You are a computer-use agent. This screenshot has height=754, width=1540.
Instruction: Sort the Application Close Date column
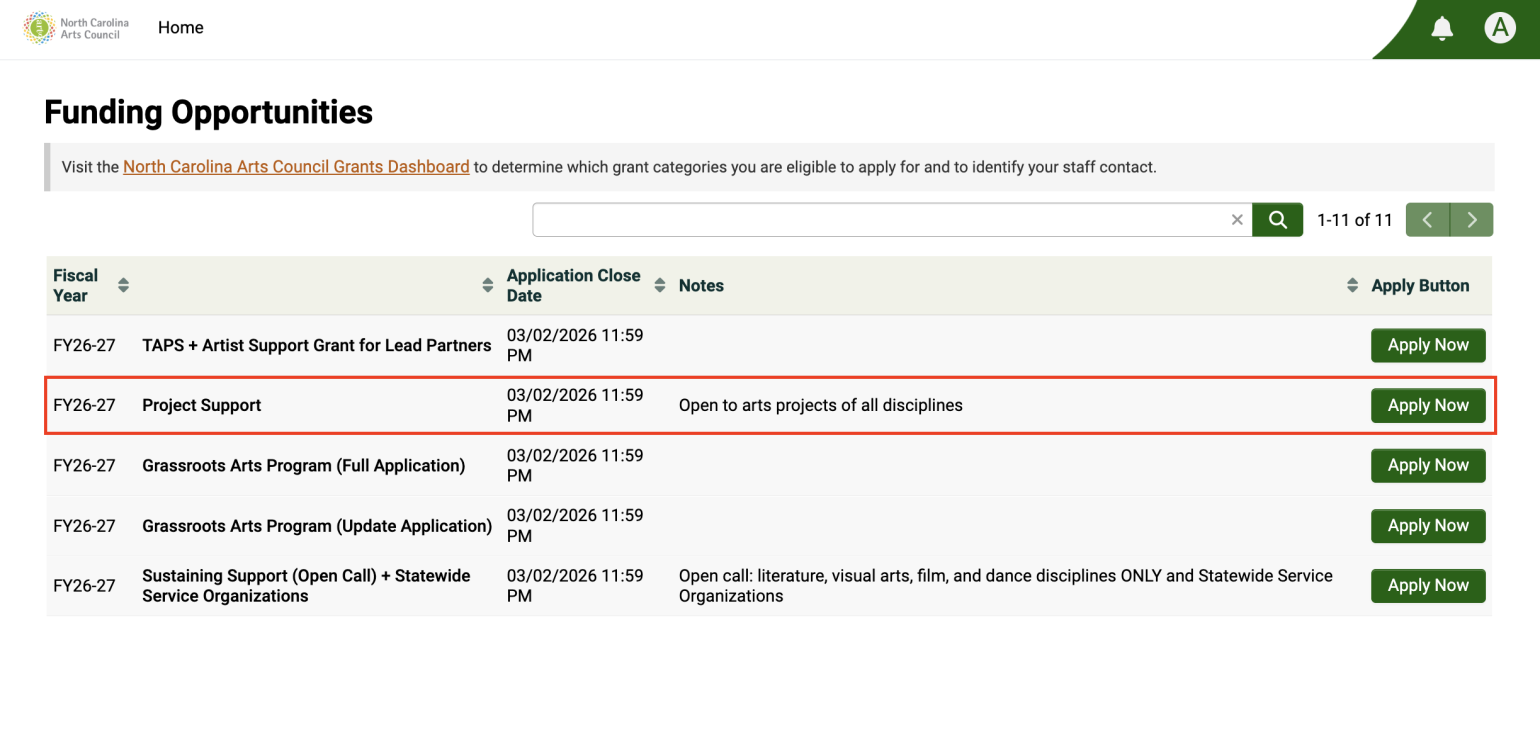coord(659,284)
